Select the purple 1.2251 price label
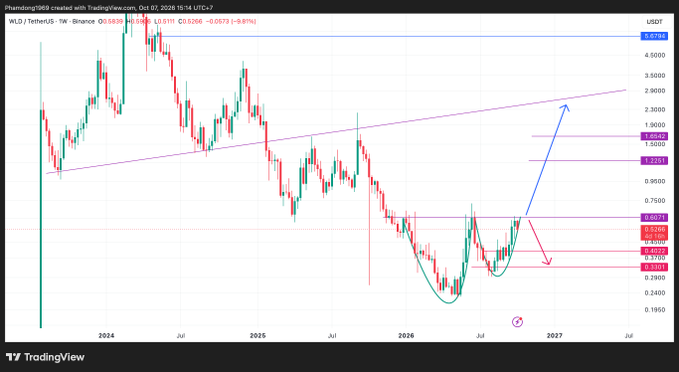This screenshot has height=372, width=679. [x=654, y=161]
